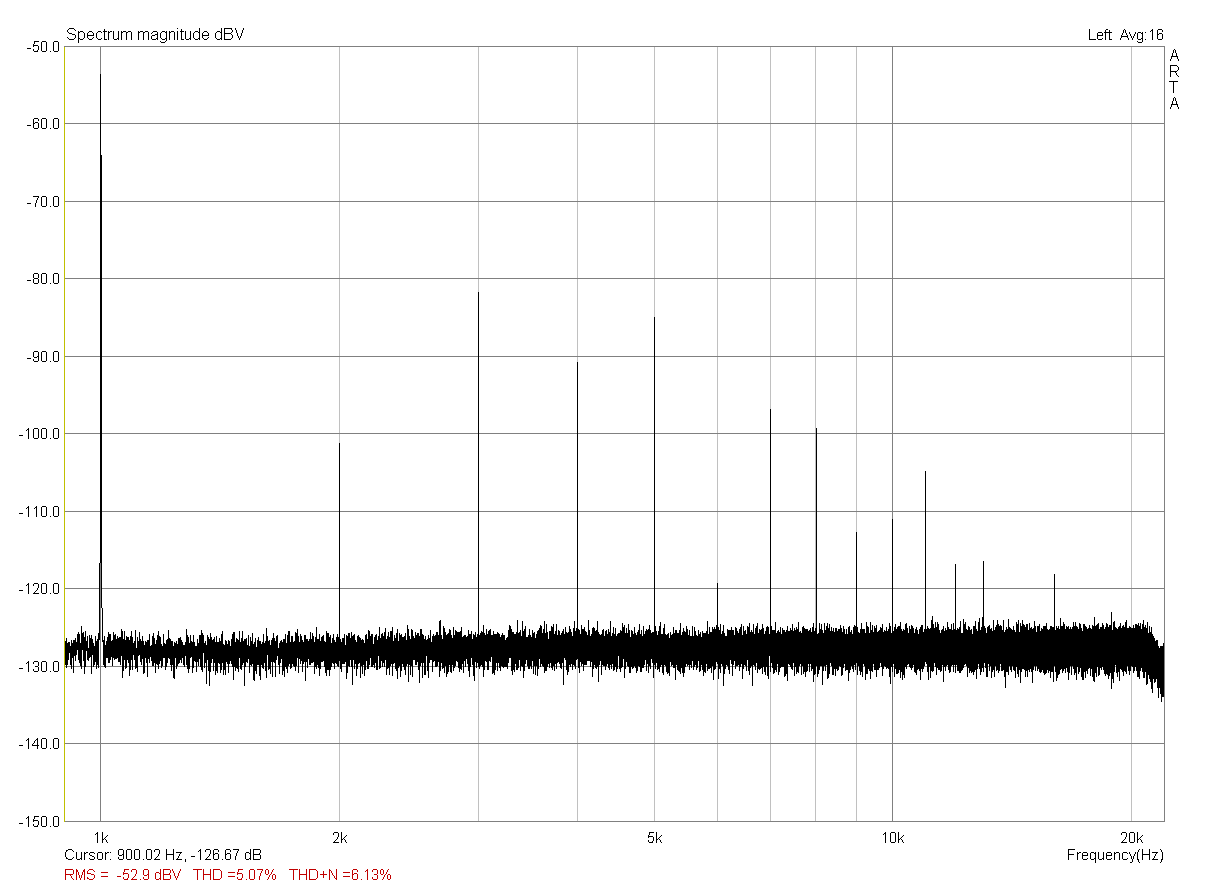Click the -100.0 y-axis label
This screenshot has height=884, width=1228.
coord(39,434)
